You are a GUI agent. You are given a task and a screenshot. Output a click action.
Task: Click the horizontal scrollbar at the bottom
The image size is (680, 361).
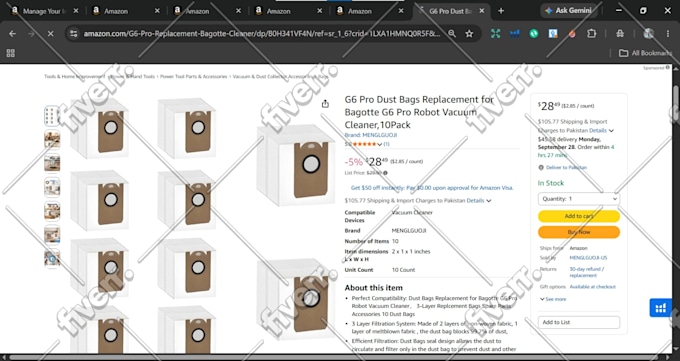(334, 358)
